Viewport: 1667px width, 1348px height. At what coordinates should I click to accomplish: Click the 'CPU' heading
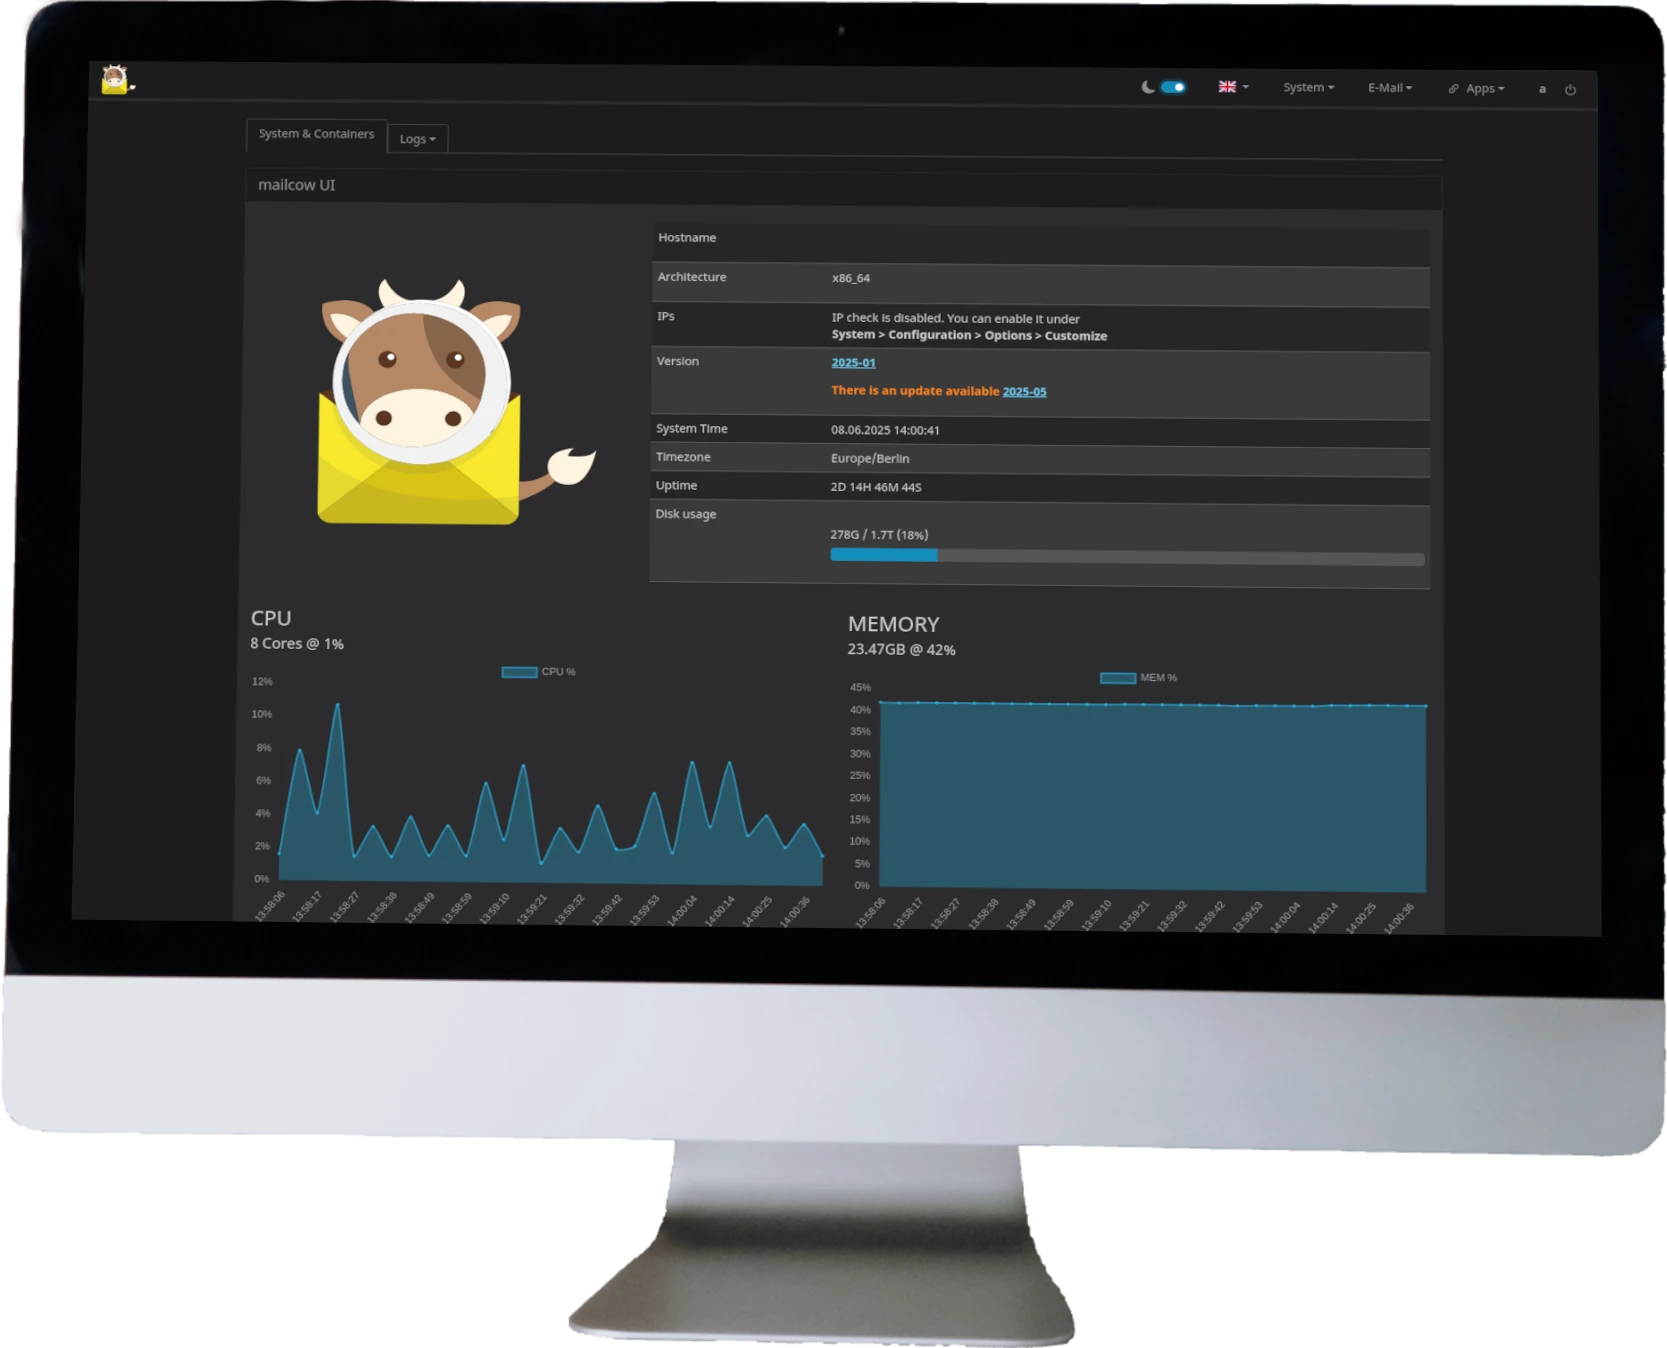click(x=271, y=619)
